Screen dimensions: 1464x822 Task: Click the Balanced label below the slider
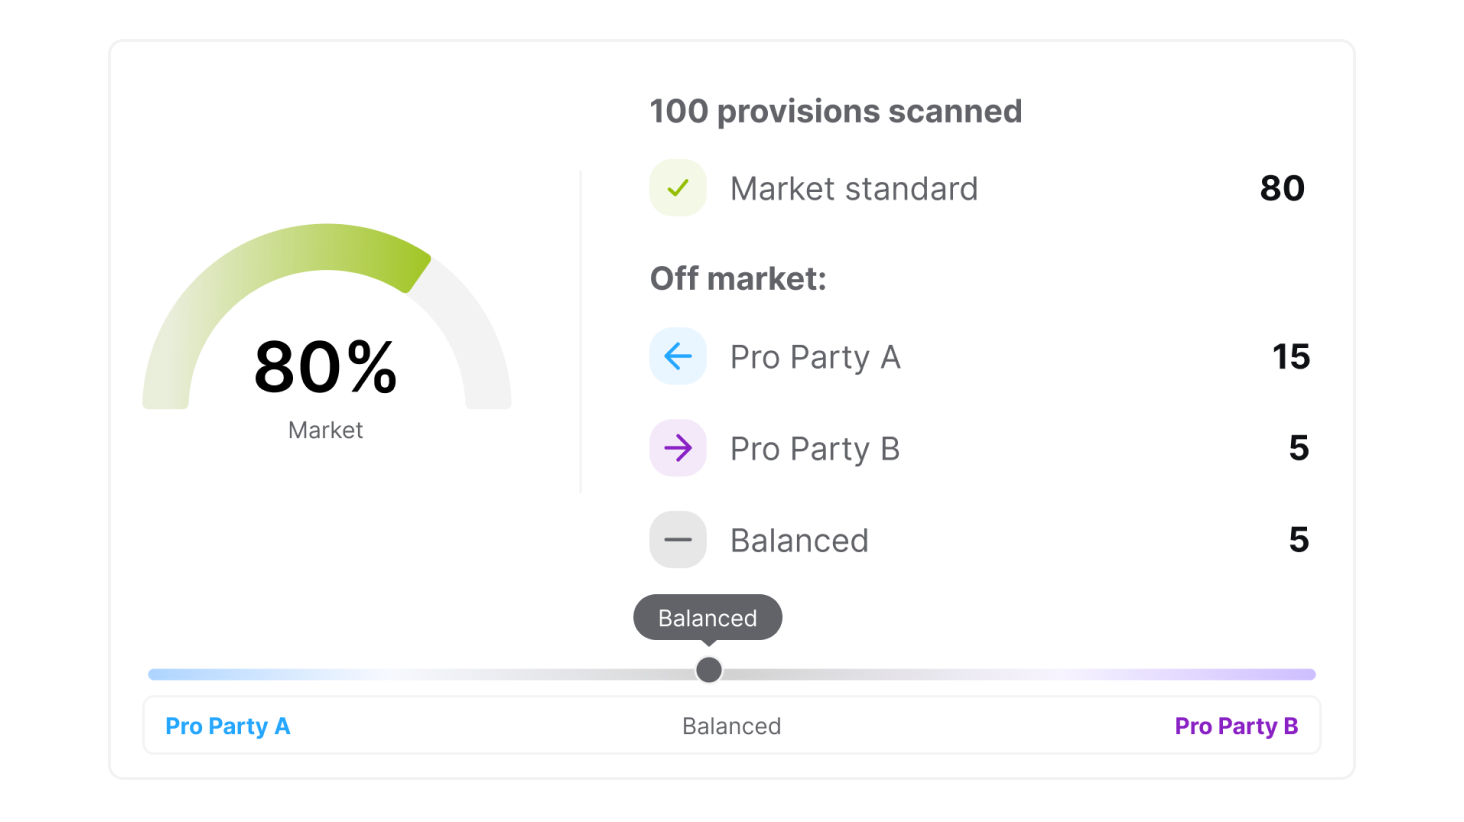point(731,726)
